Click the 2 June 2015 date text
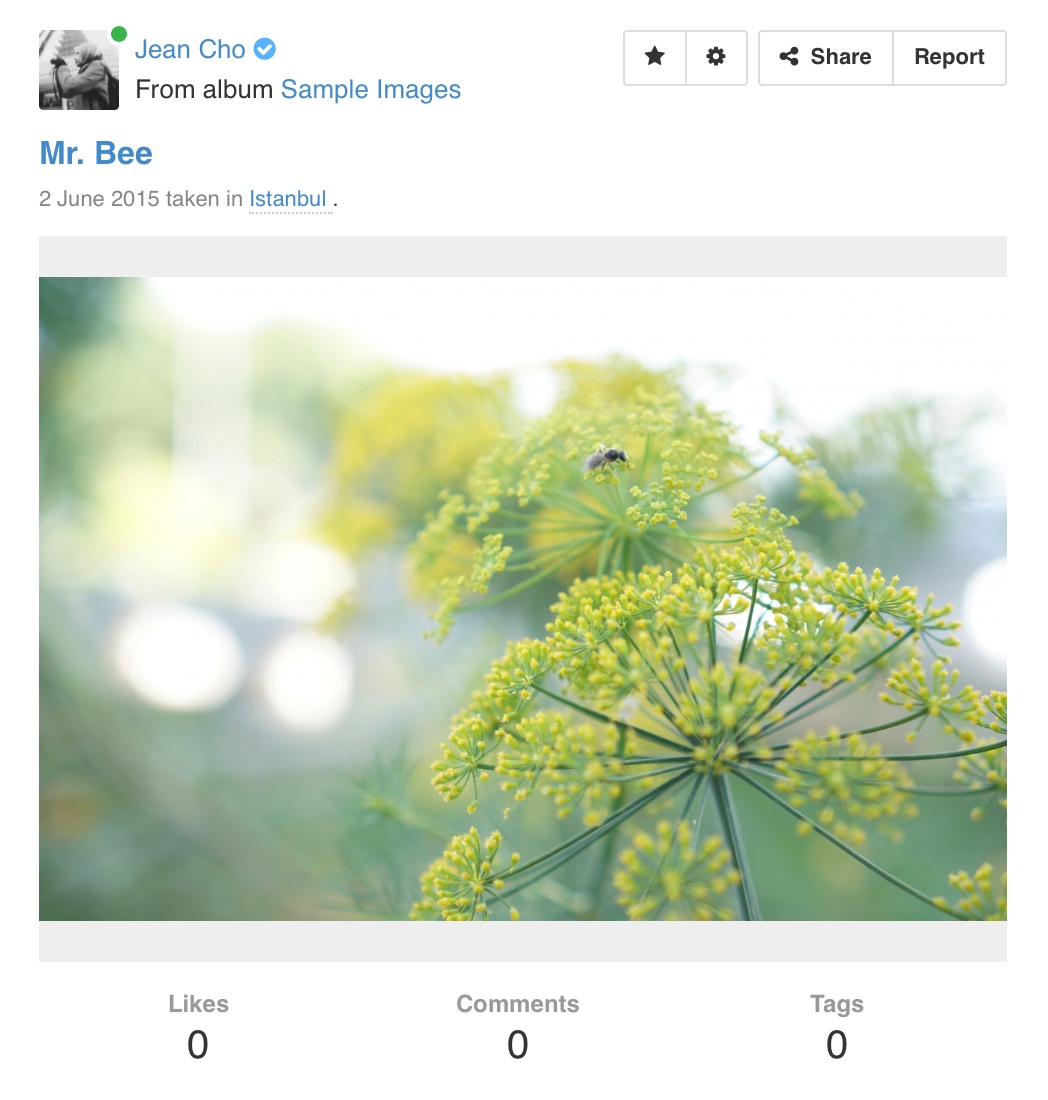The height and width of the screenshot is (1100, 1048). tap(100, 199)
